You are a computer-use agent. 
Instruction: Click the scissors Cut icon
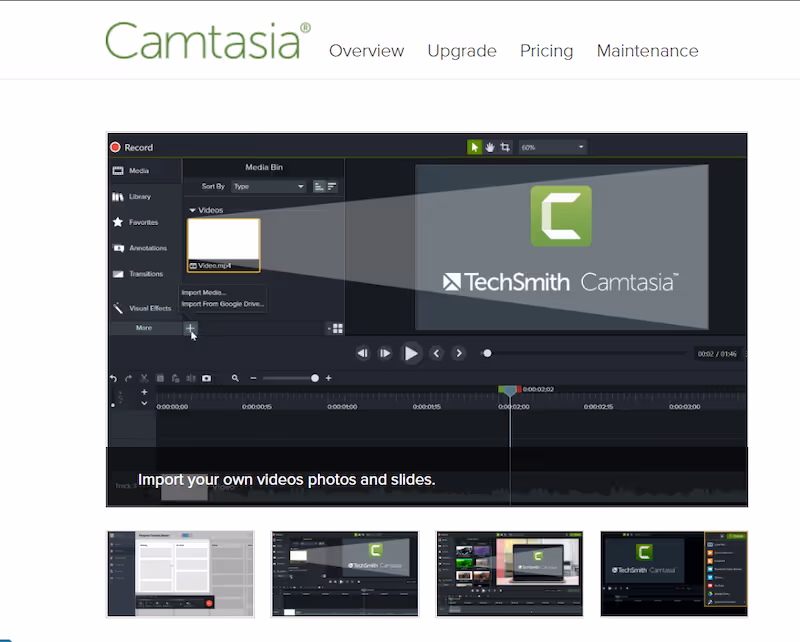click(x=144, y=378)
